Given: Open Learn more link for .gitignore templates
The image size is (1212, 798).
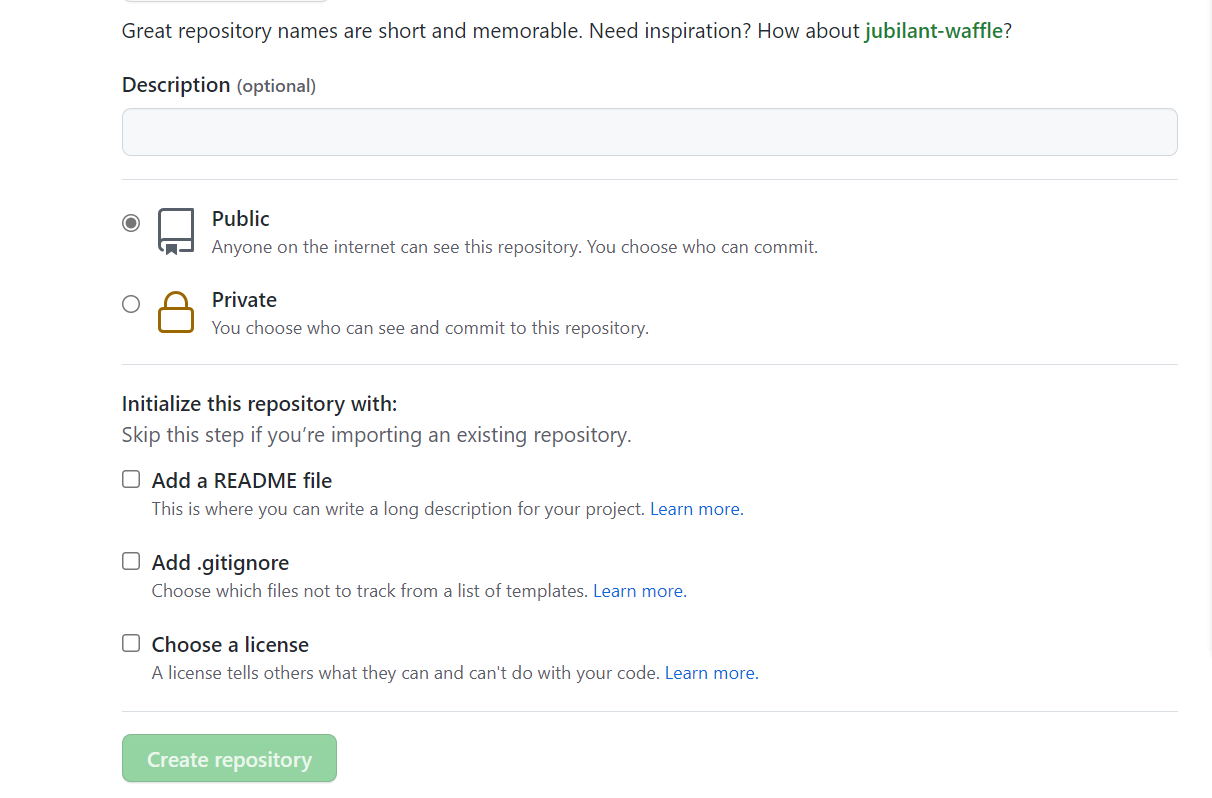Looking at the screenshot, I should click(638, 591).
